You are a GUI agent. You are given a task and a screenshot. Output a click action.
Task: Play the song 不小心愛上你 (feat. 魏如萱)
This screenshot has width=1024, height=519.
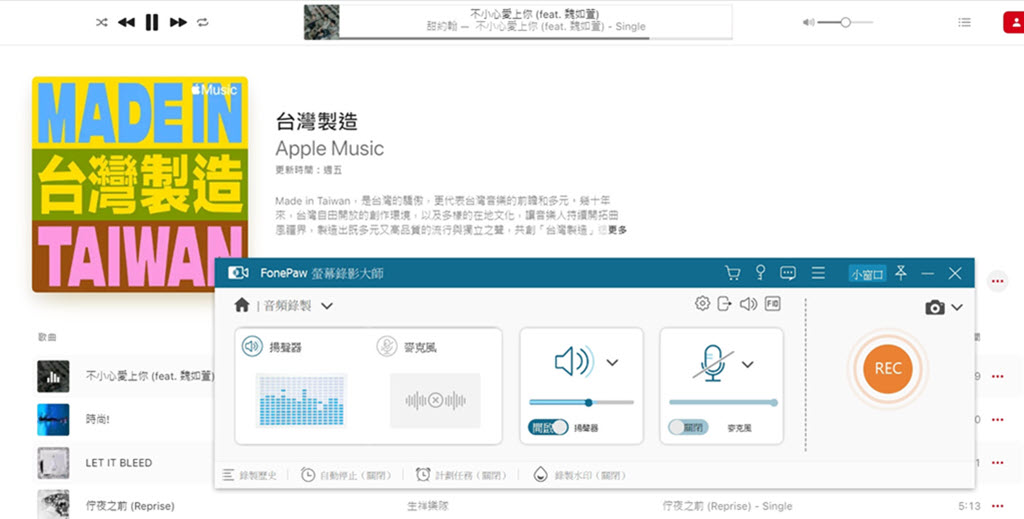(150, 376)
